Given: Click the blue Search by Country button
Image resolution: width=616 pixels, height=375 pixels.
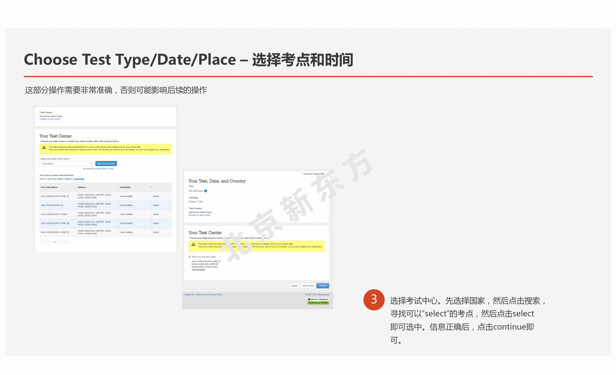Looking at the screenshot, I should pos(106,164).
